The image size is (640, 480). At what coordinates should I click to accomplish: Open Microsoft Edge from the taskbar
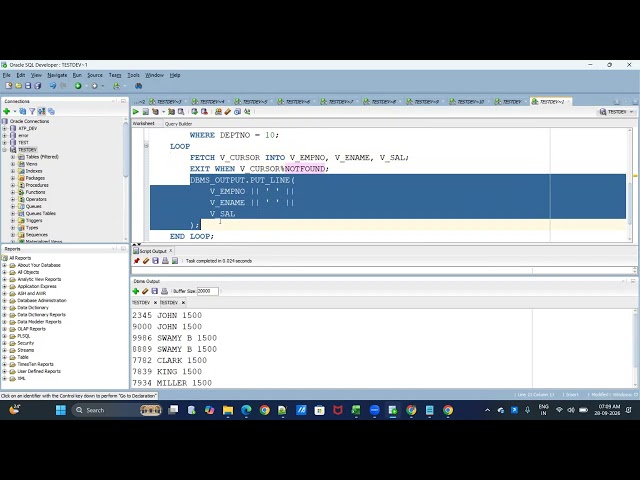pos(246,410)
